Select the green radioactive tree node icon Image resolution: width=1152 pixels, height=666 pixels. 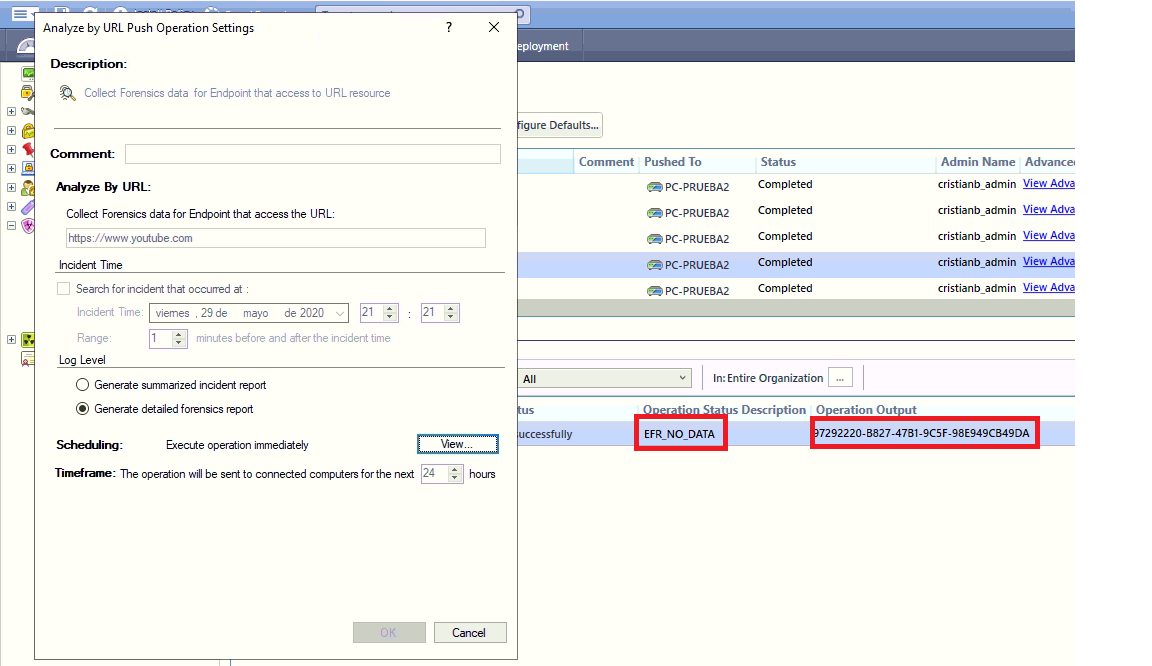click(28, 340)
